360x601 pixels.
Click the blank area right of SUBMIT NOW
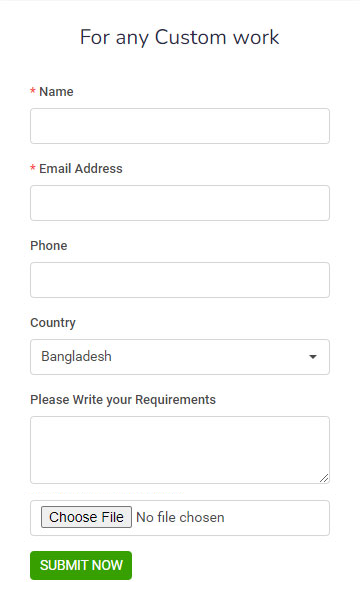(x=230, y=565)
